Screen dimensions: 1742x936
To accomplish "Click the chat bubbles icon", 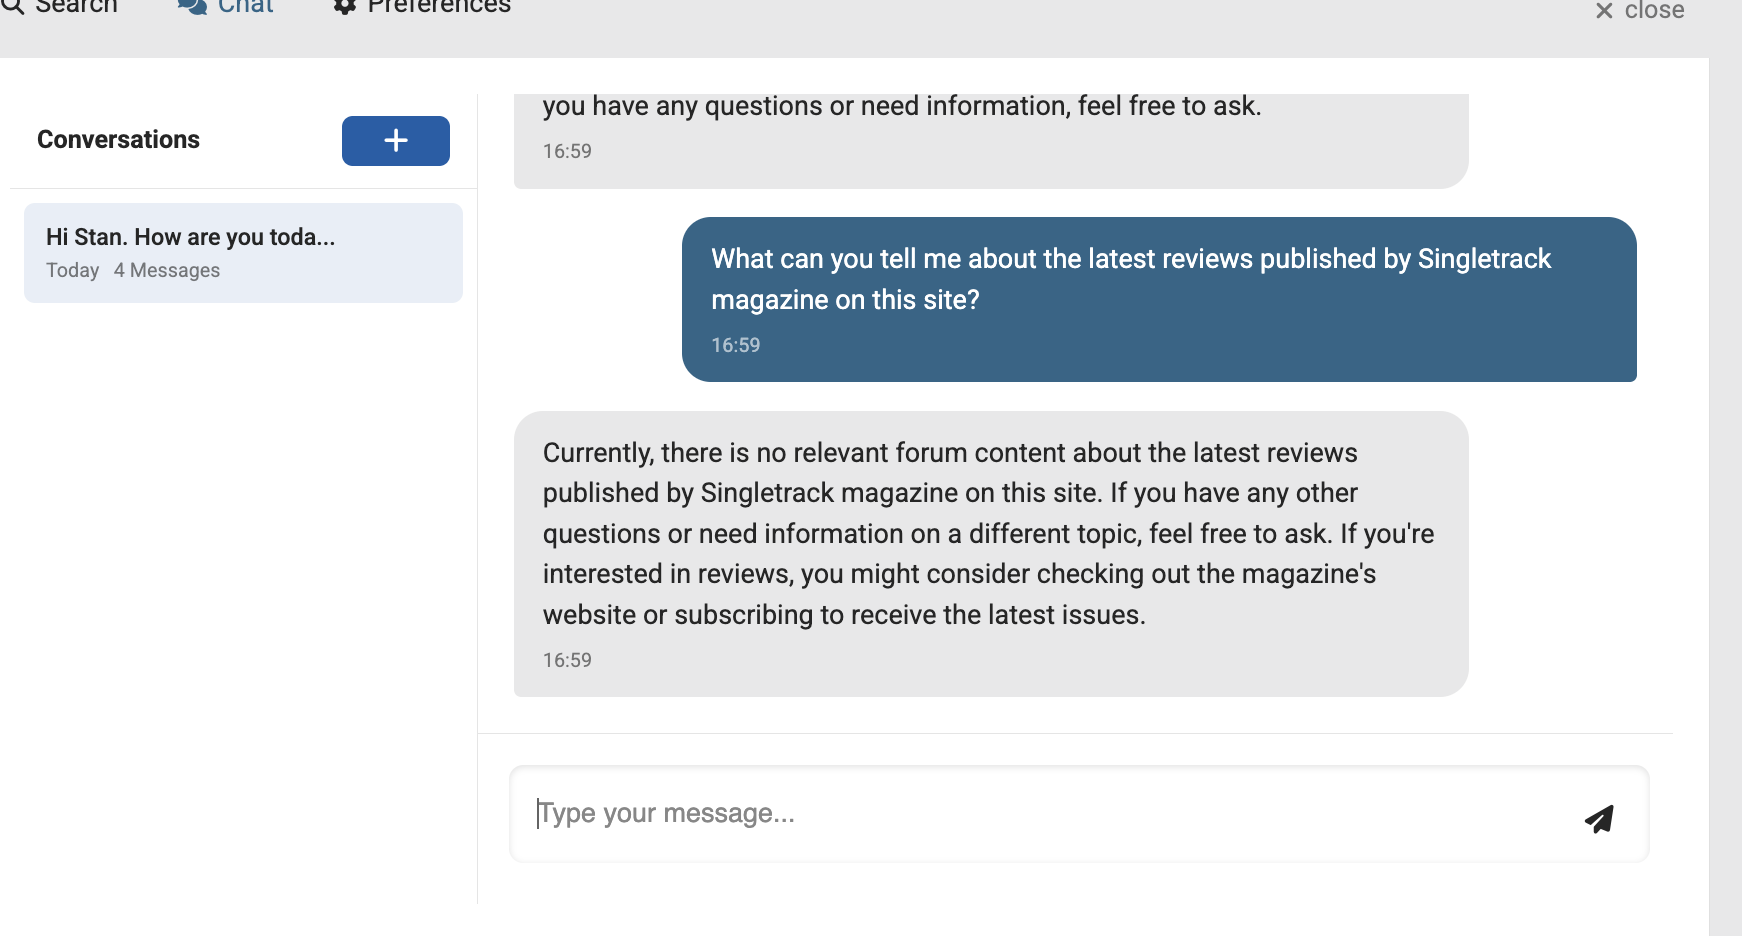I will point(192,7).
